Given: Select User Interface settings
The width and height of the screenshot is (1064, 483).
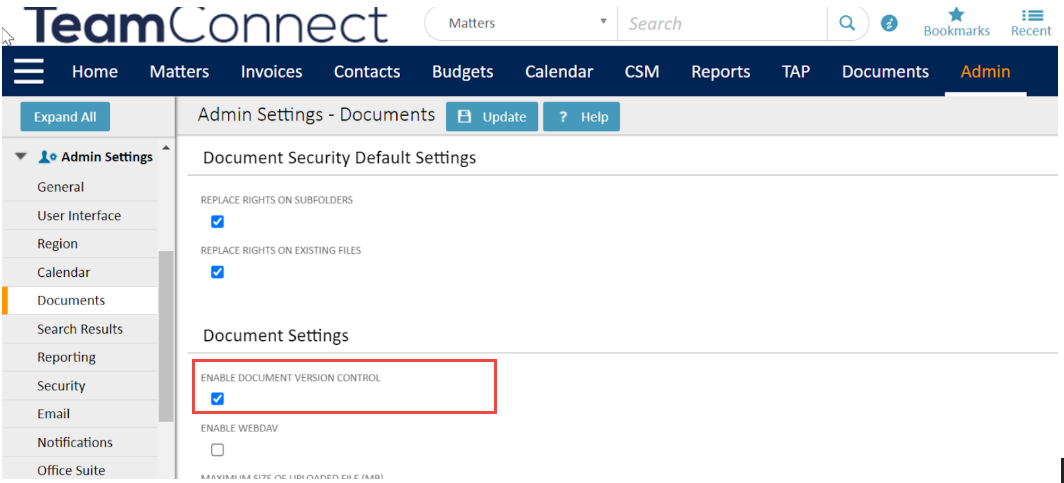Looking at the screenshot, I should click(x=80, y=216).
